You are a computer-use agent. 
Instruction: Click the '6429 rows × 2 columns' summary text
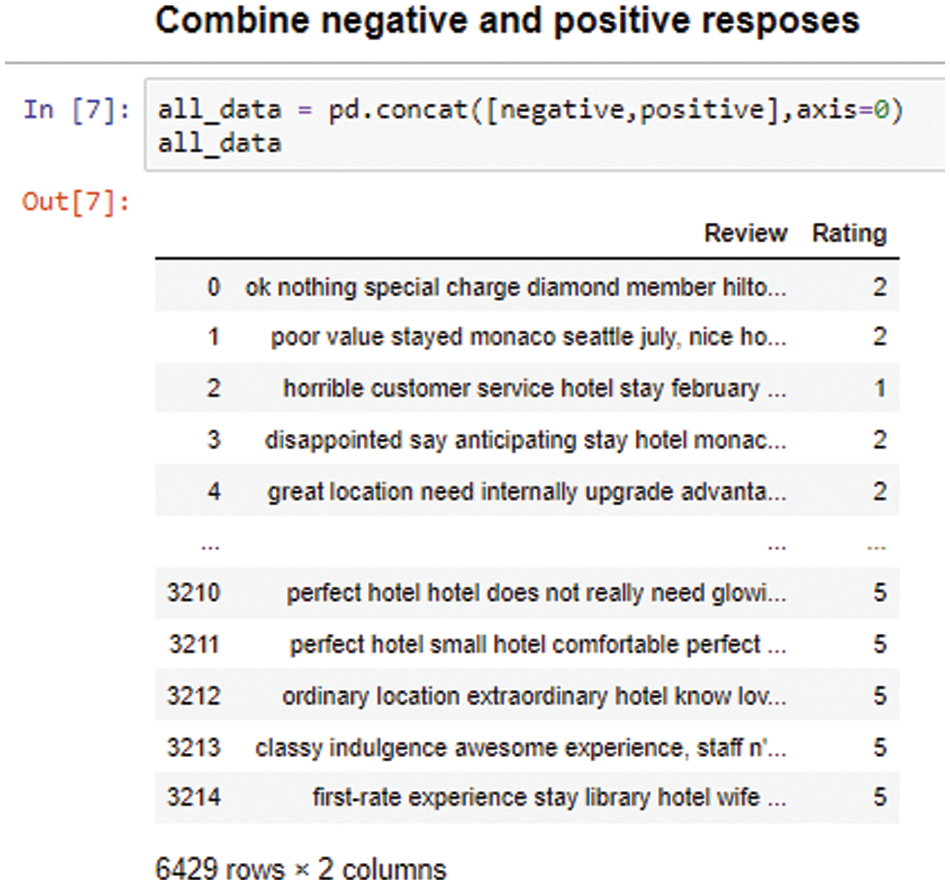(x=301, y=868)
